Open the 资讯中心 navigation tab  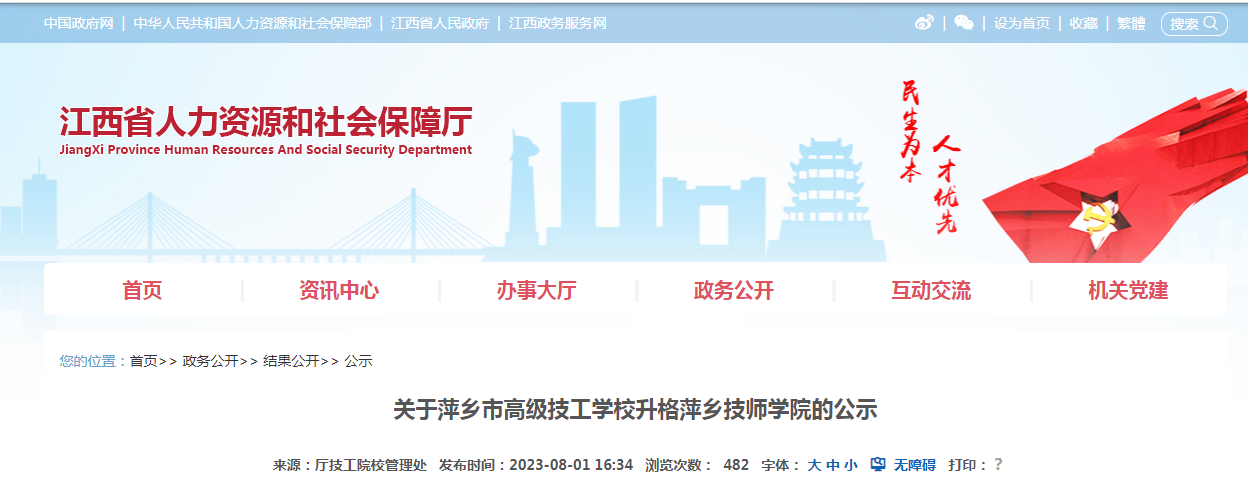click(339, 291)
